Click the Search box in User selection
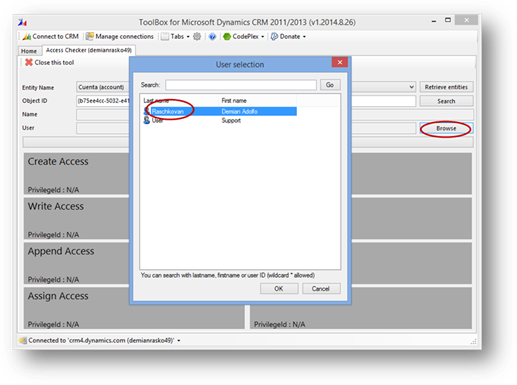 [241, 85]
